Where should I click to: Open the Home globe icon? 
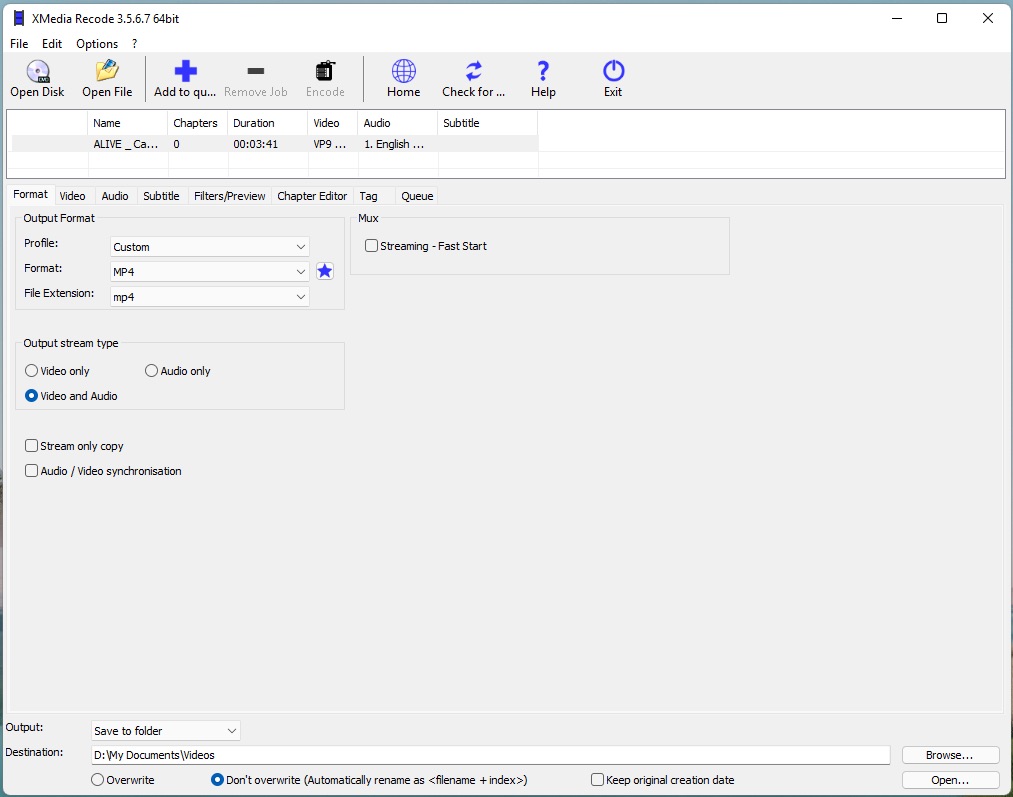[404, 71]
